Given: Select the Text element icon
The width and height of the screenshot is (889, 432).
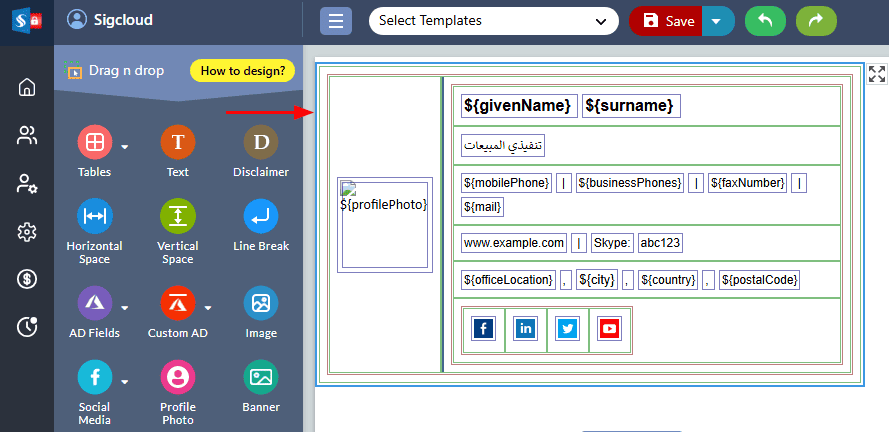Looking at the screenshot, I should coord(177,142).
